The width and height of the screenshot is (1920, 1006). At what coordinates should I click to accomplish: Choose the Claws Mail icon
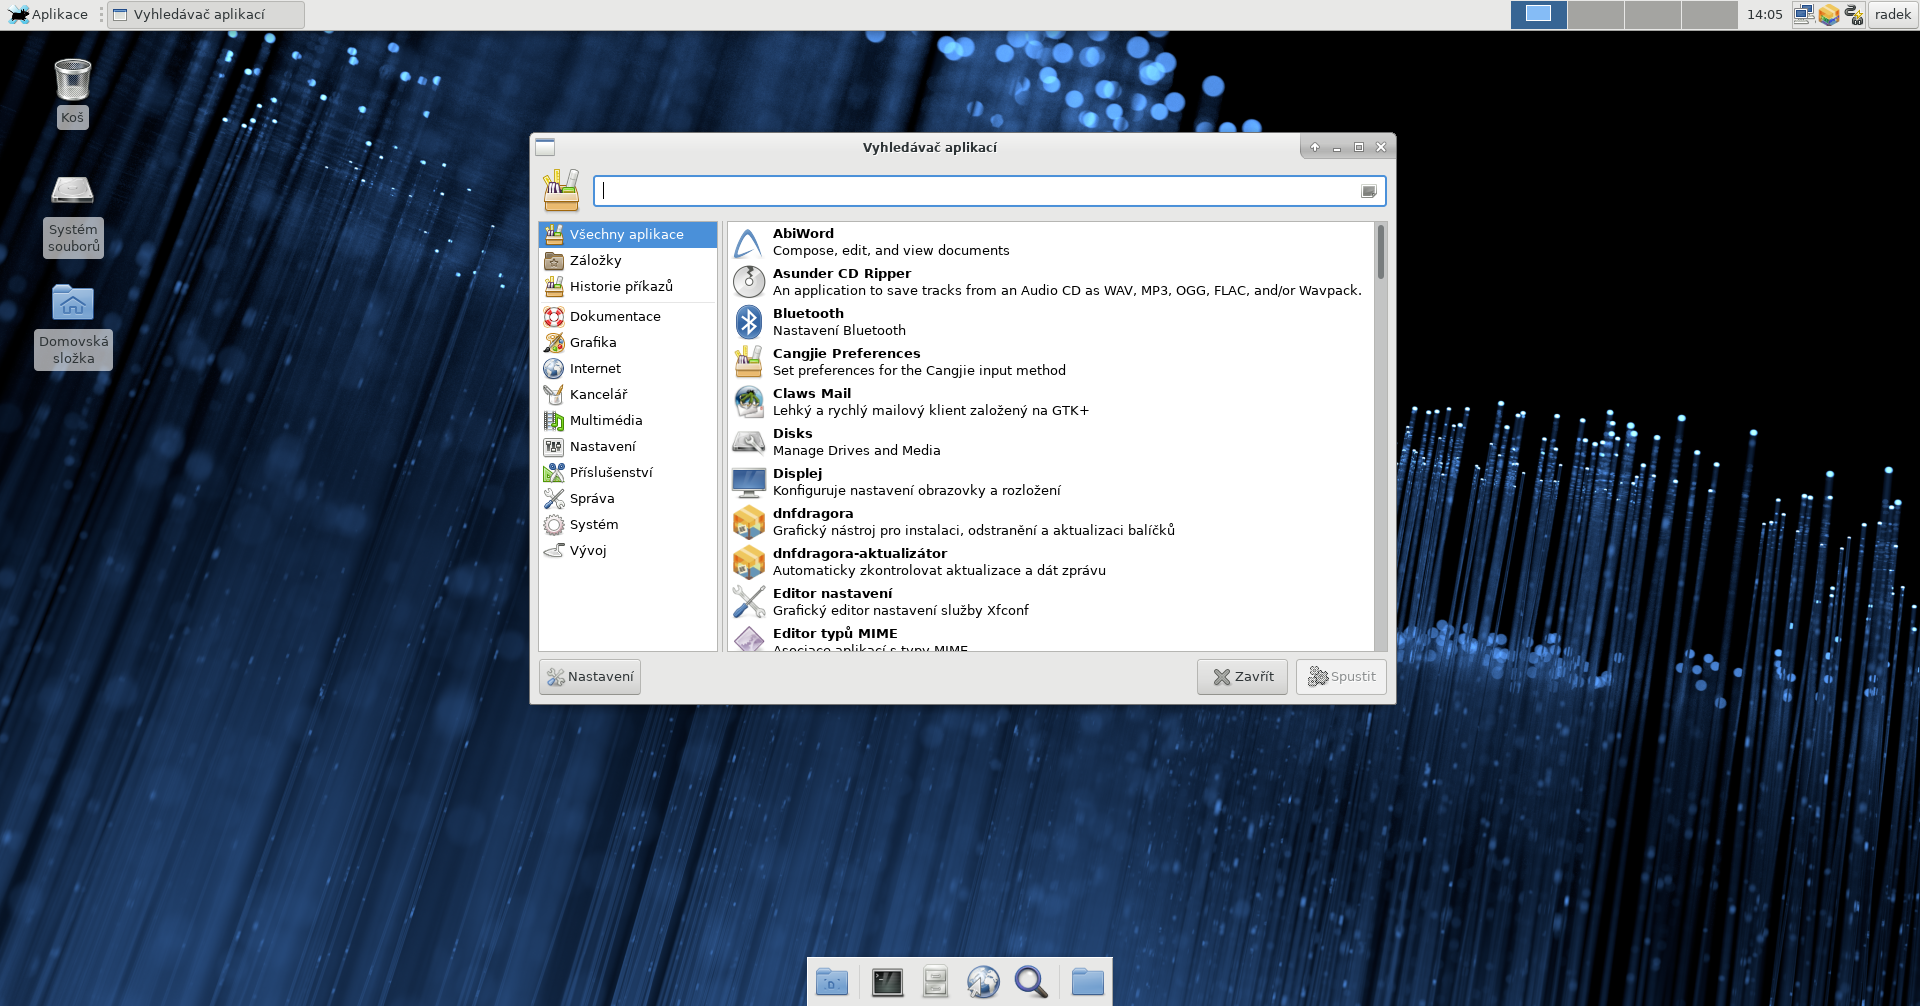click(748, 402)
